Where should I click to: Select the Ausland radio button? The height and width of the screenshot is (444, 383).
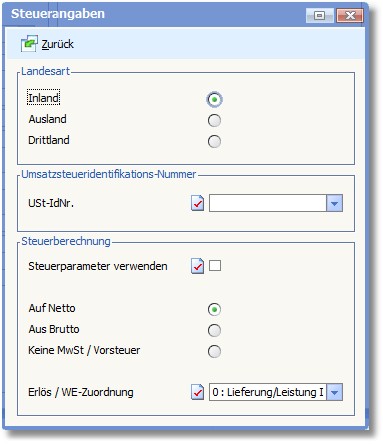(x=214, y=121)
